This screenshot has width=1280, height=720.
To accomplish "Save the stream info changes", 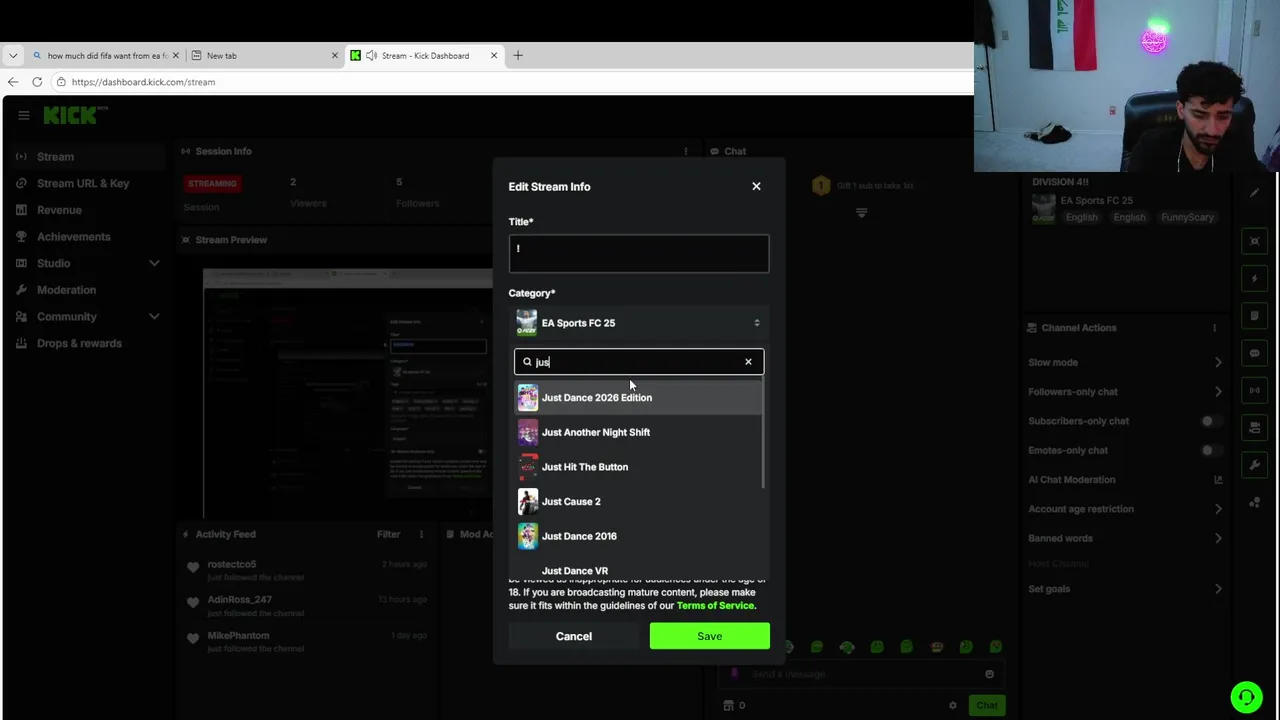I will point(709,636).
